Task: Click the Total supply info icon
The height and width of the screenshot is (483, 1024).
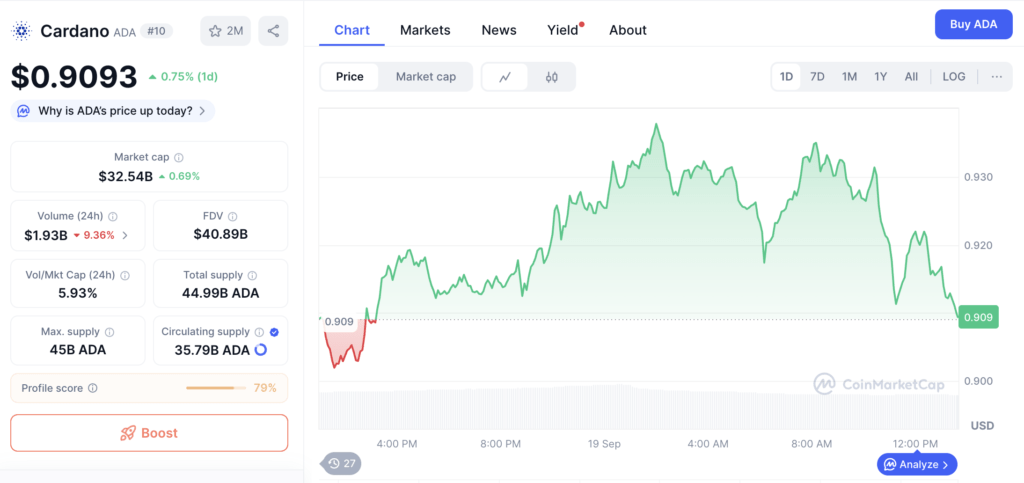Action: tap(252, 275)
